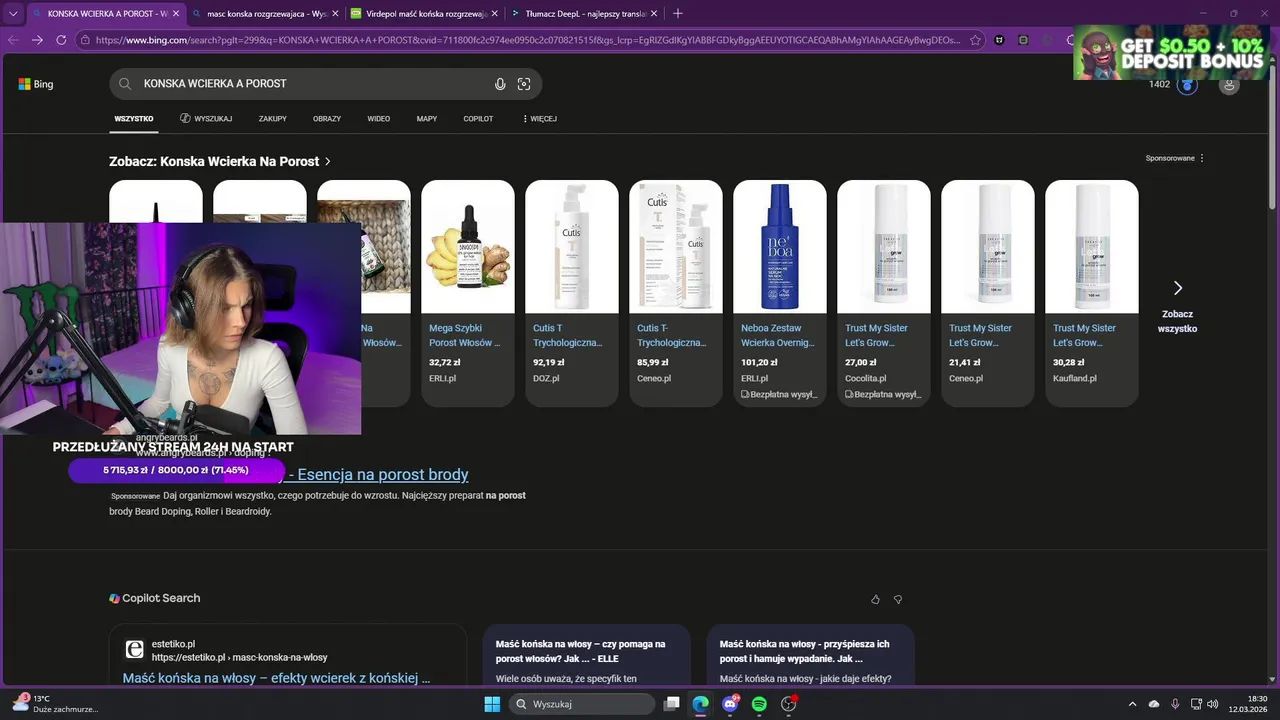Switch to the MAPY tab

[x=427, y=119]
